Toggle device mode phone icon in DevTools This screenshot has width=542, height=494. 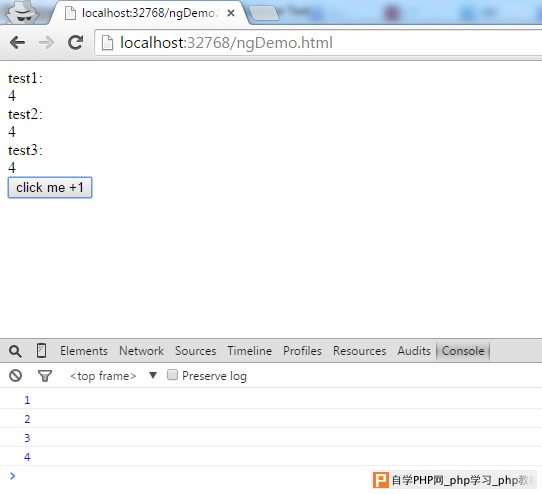pyautogui.click(x=41, y=350)
